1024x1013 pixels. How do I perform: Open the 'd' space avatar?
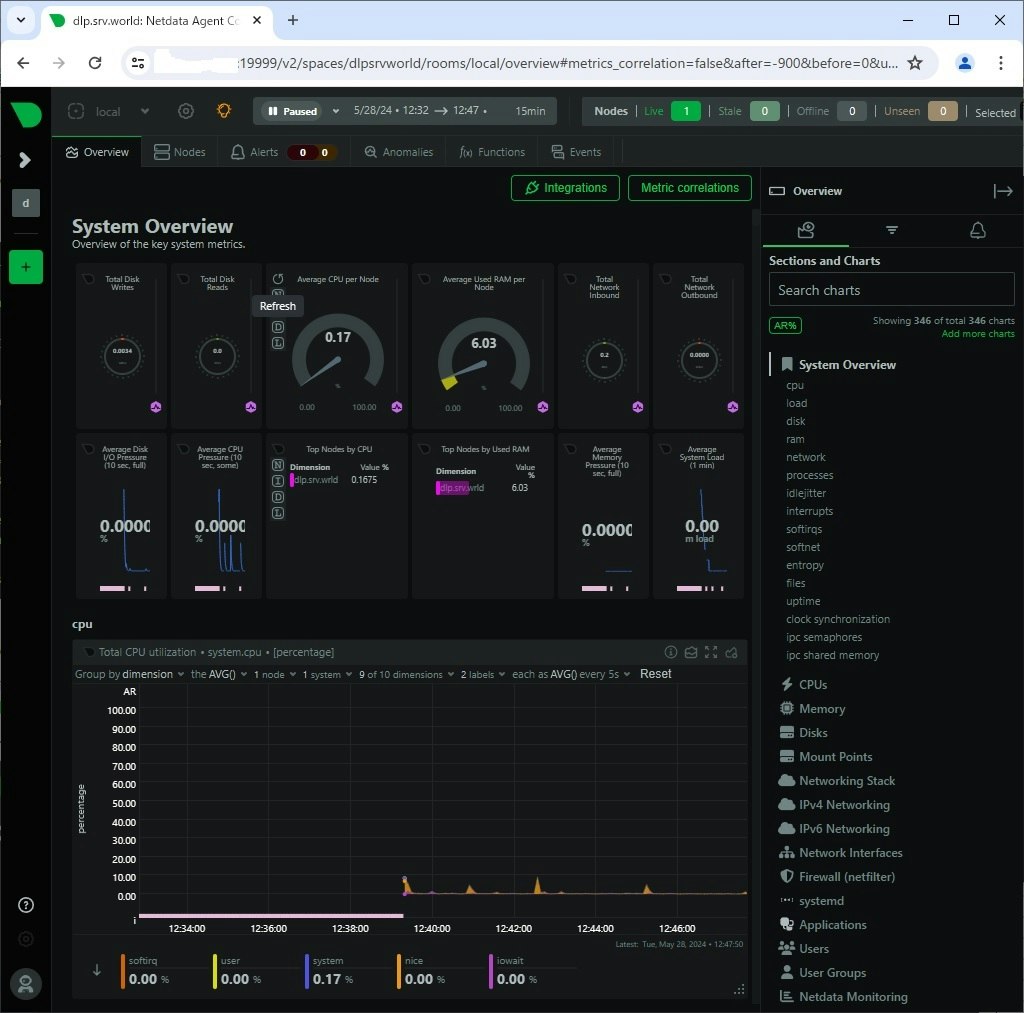26,203
